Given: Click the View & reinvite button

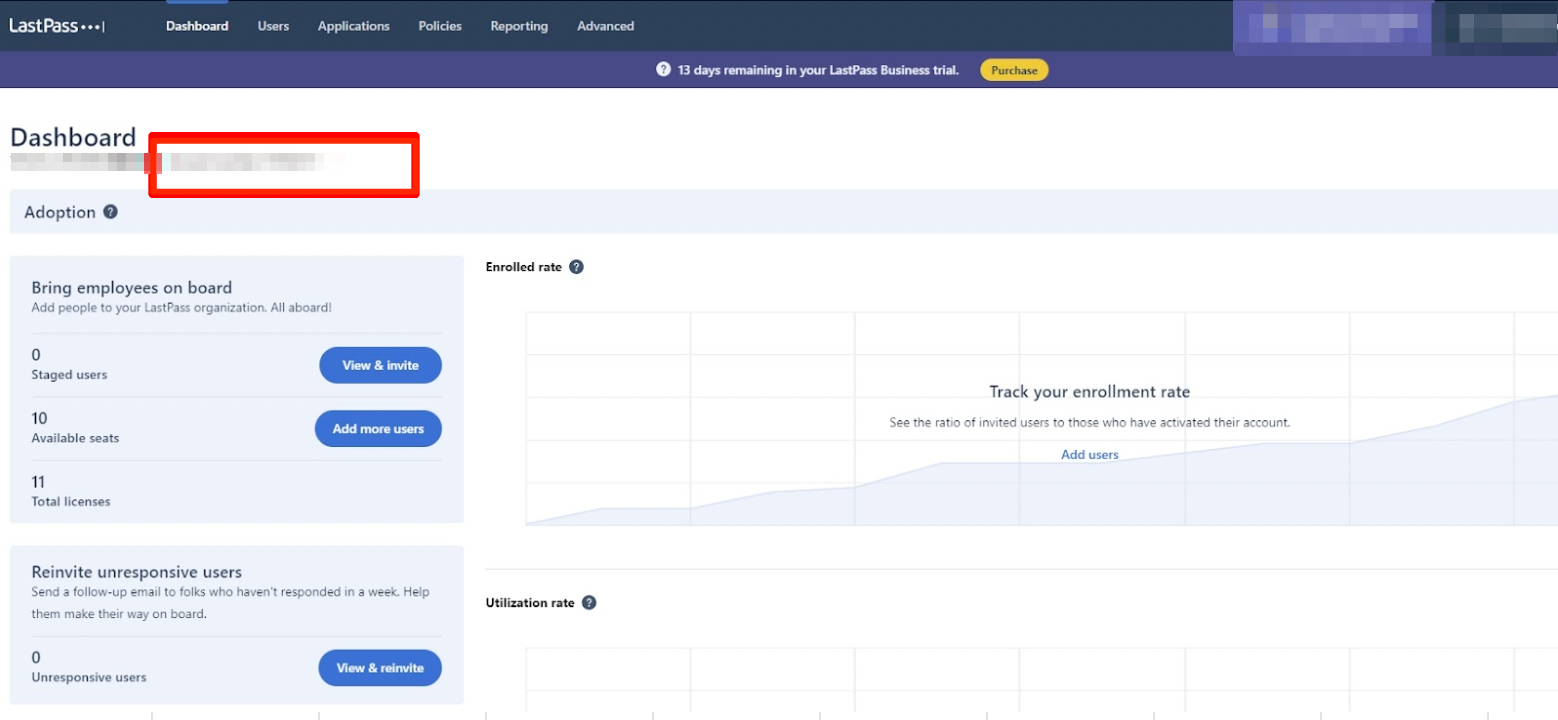Looking at the screenshot, I should click(380, 668).
